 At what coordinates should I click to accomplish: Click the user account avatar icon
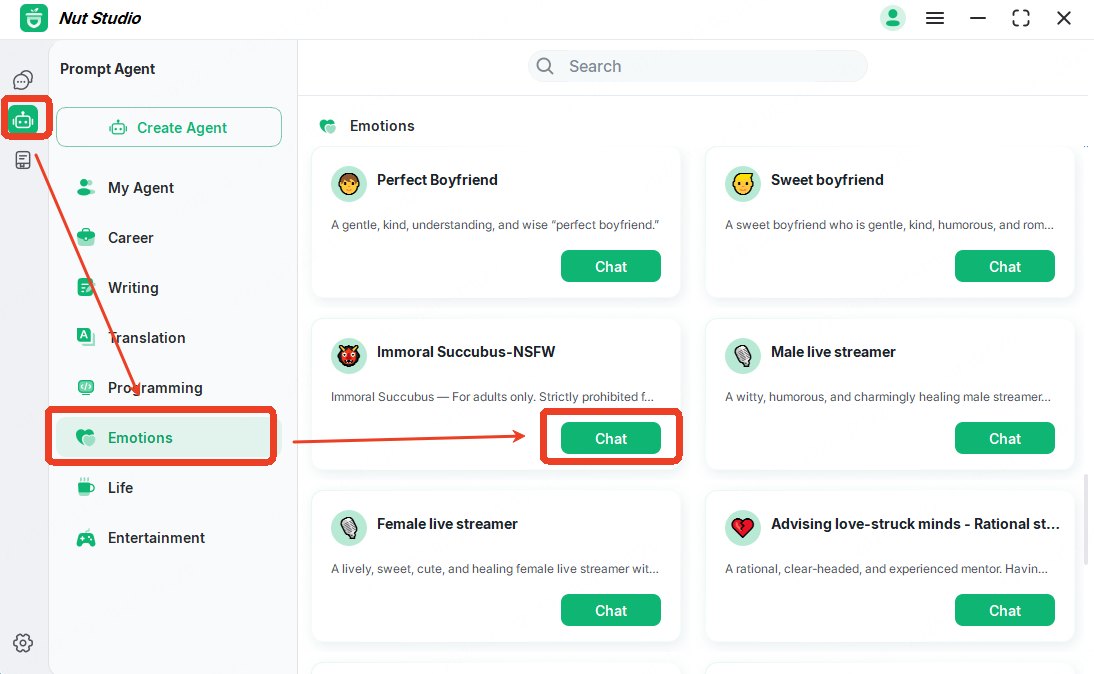click(892, 18)
